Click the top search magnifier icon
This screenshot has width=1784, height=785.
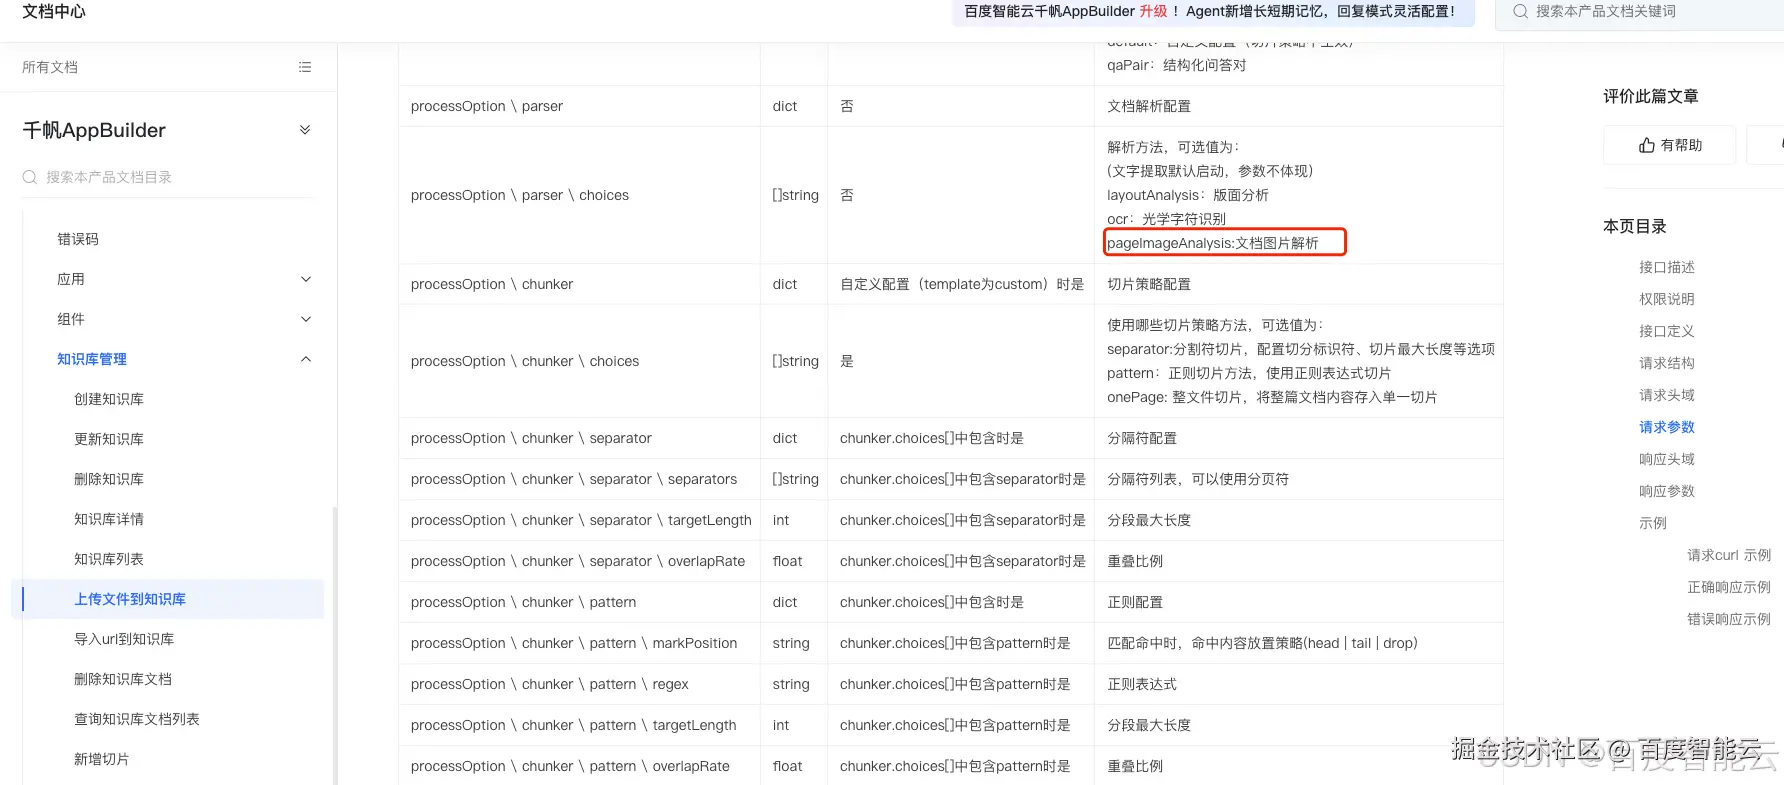[x=1521, y=12]
